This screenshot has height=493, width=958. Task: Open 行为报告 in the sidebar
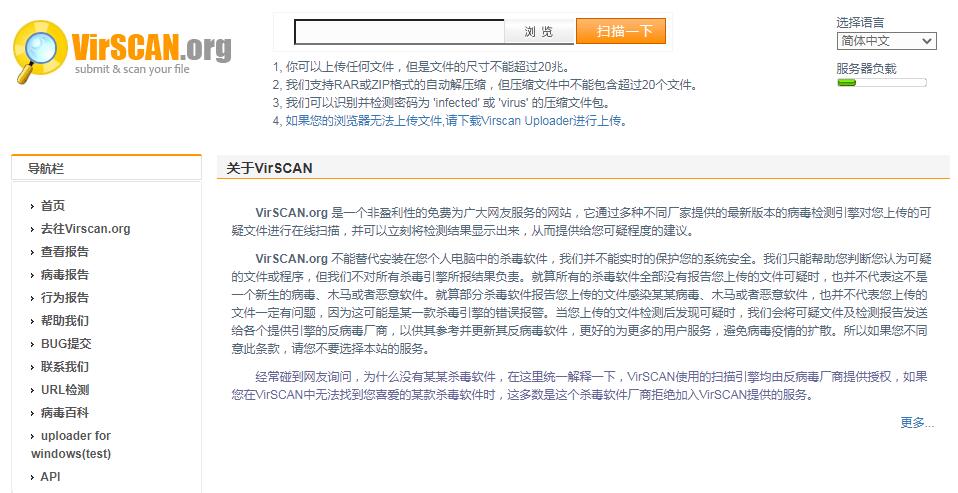pos(64,298)
